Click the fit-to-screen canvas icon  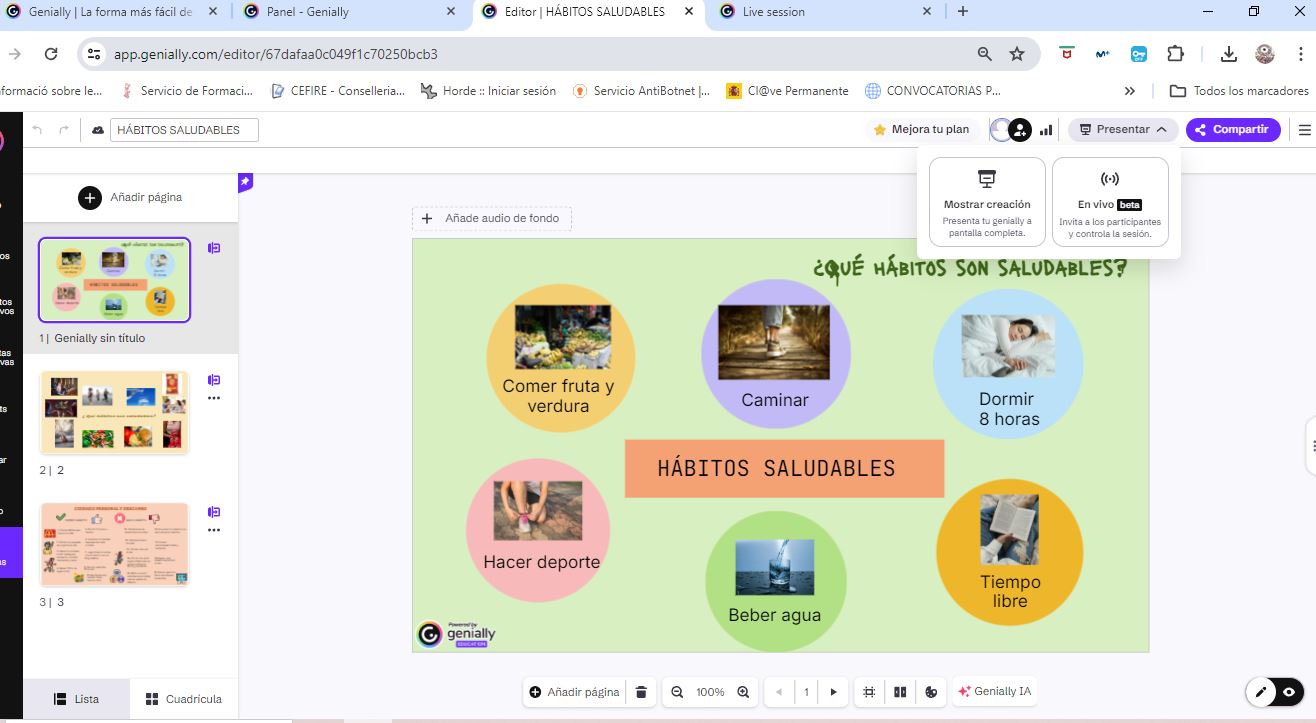(869, 692)
